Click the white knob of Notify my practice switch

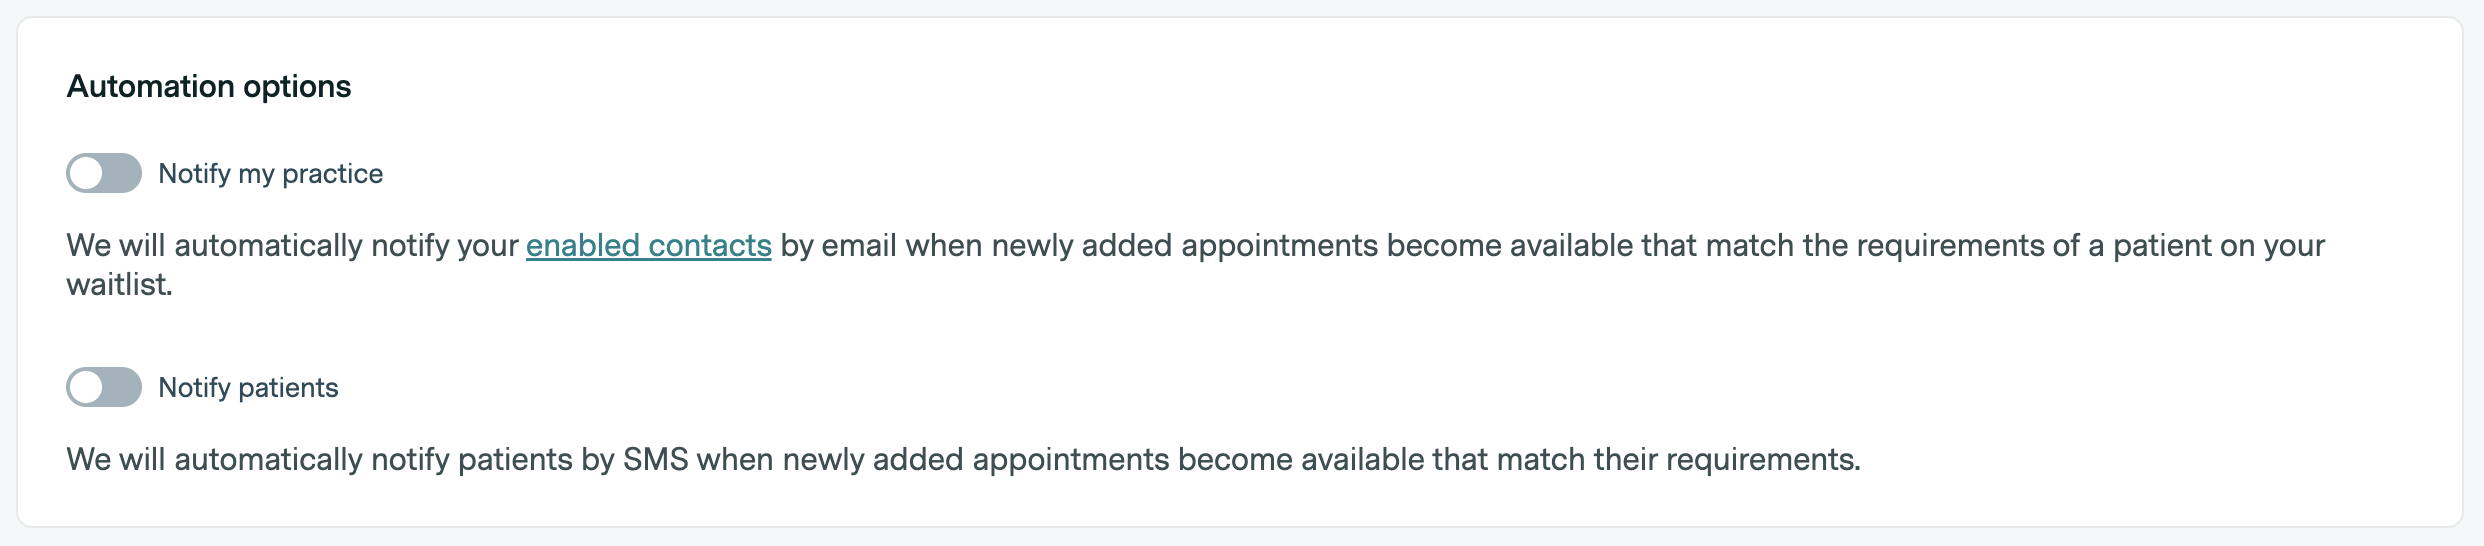87,173
